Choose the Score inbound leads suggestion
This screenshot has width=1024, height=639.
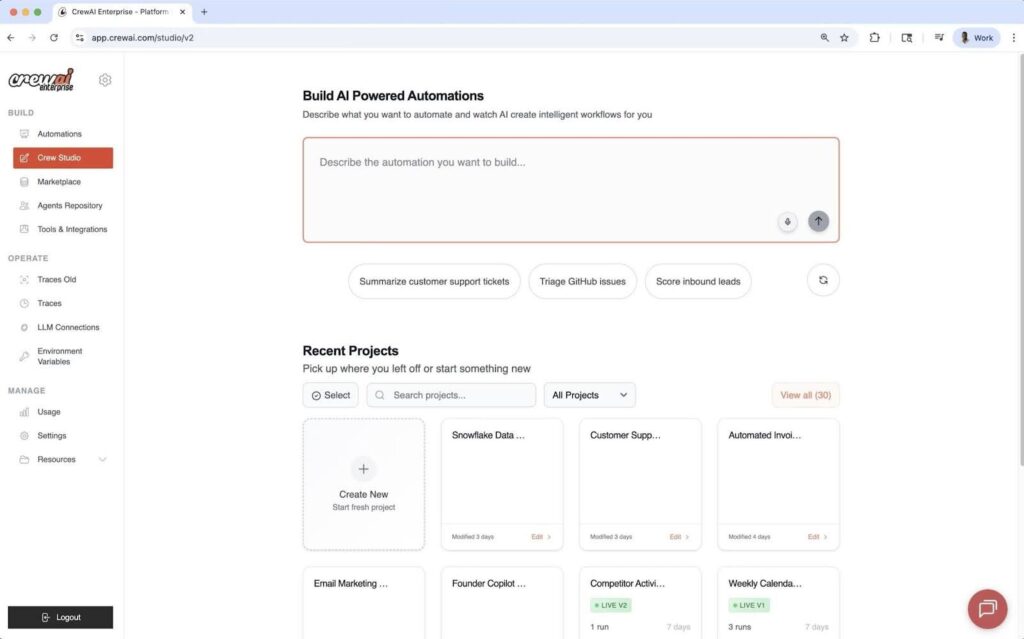point(698,282)
